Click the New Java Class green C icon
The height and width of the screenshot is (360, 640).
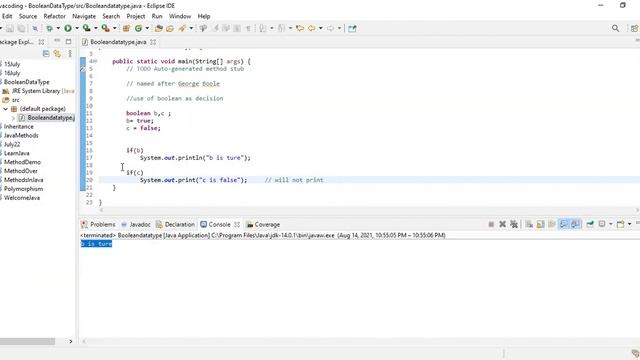[x=138, y=28]
